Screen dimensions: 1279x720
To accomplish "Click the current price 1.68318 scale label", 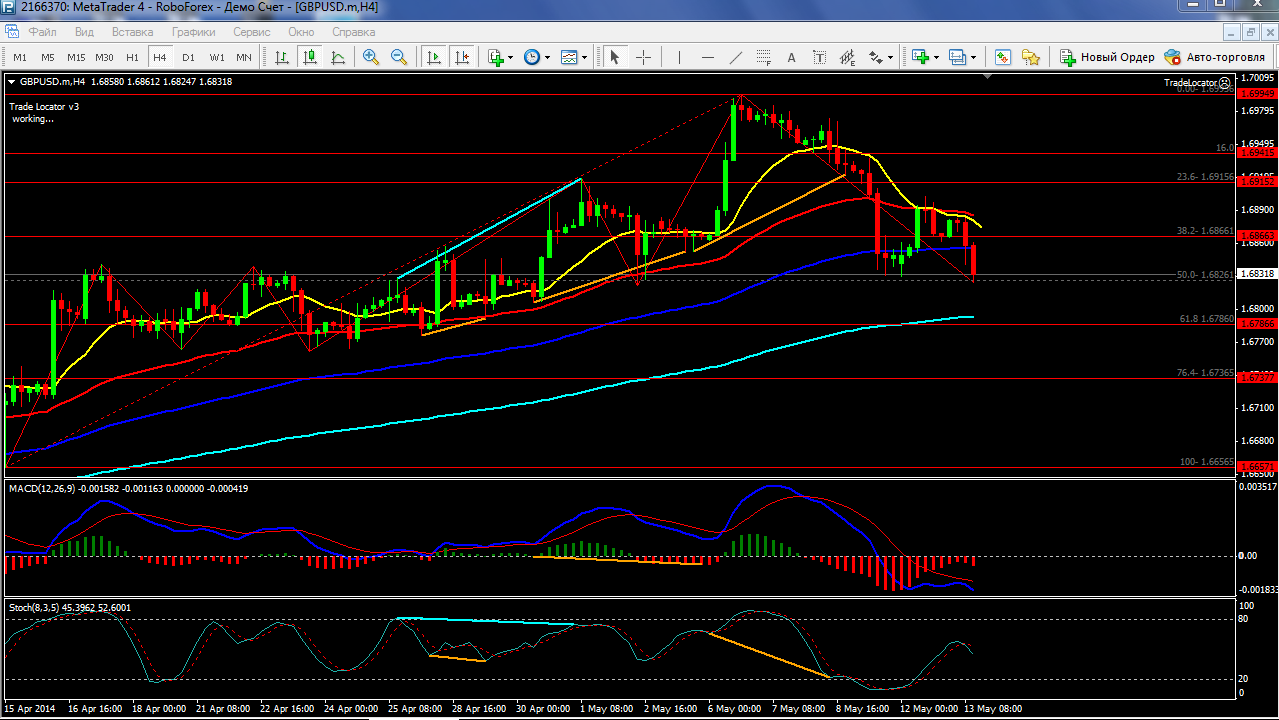I will (x=1257, y=273).
